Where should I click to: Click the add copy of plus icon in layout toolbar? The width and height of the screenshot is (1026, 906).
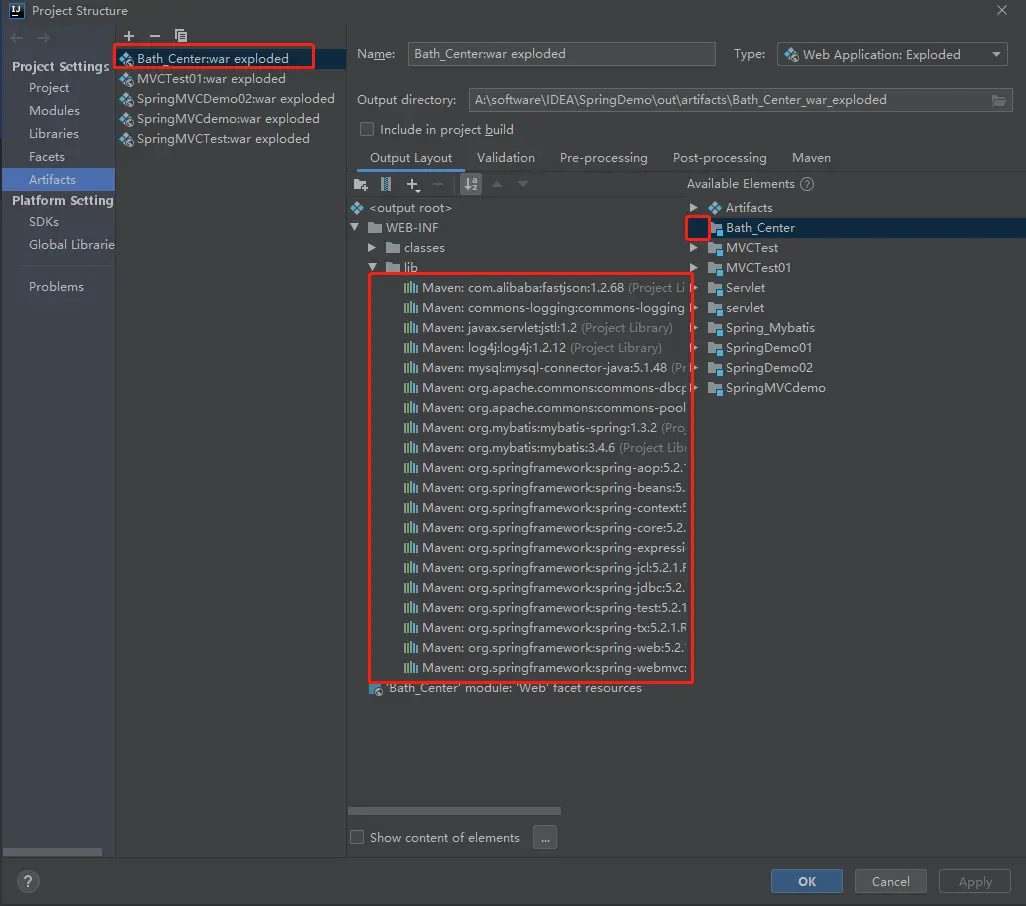tap(412, 184)
